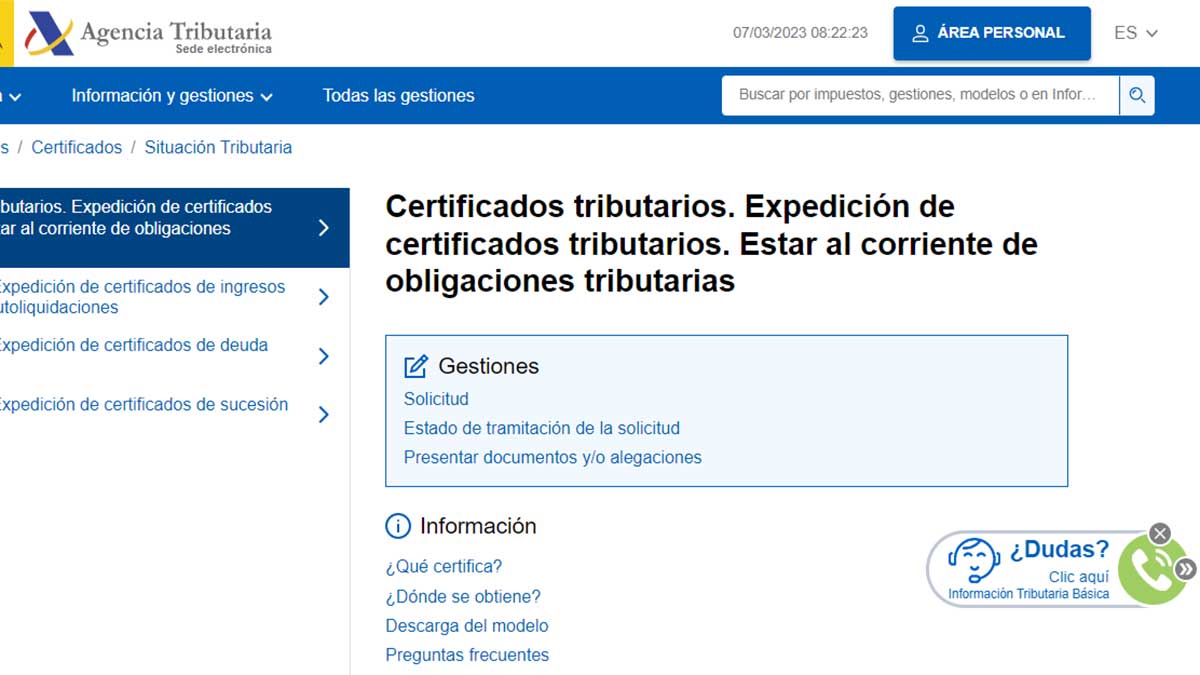Image resolution: width=1200 pixels, height=675 pixels.
Task: Open the ES language dropdown
Action: 1135,33
